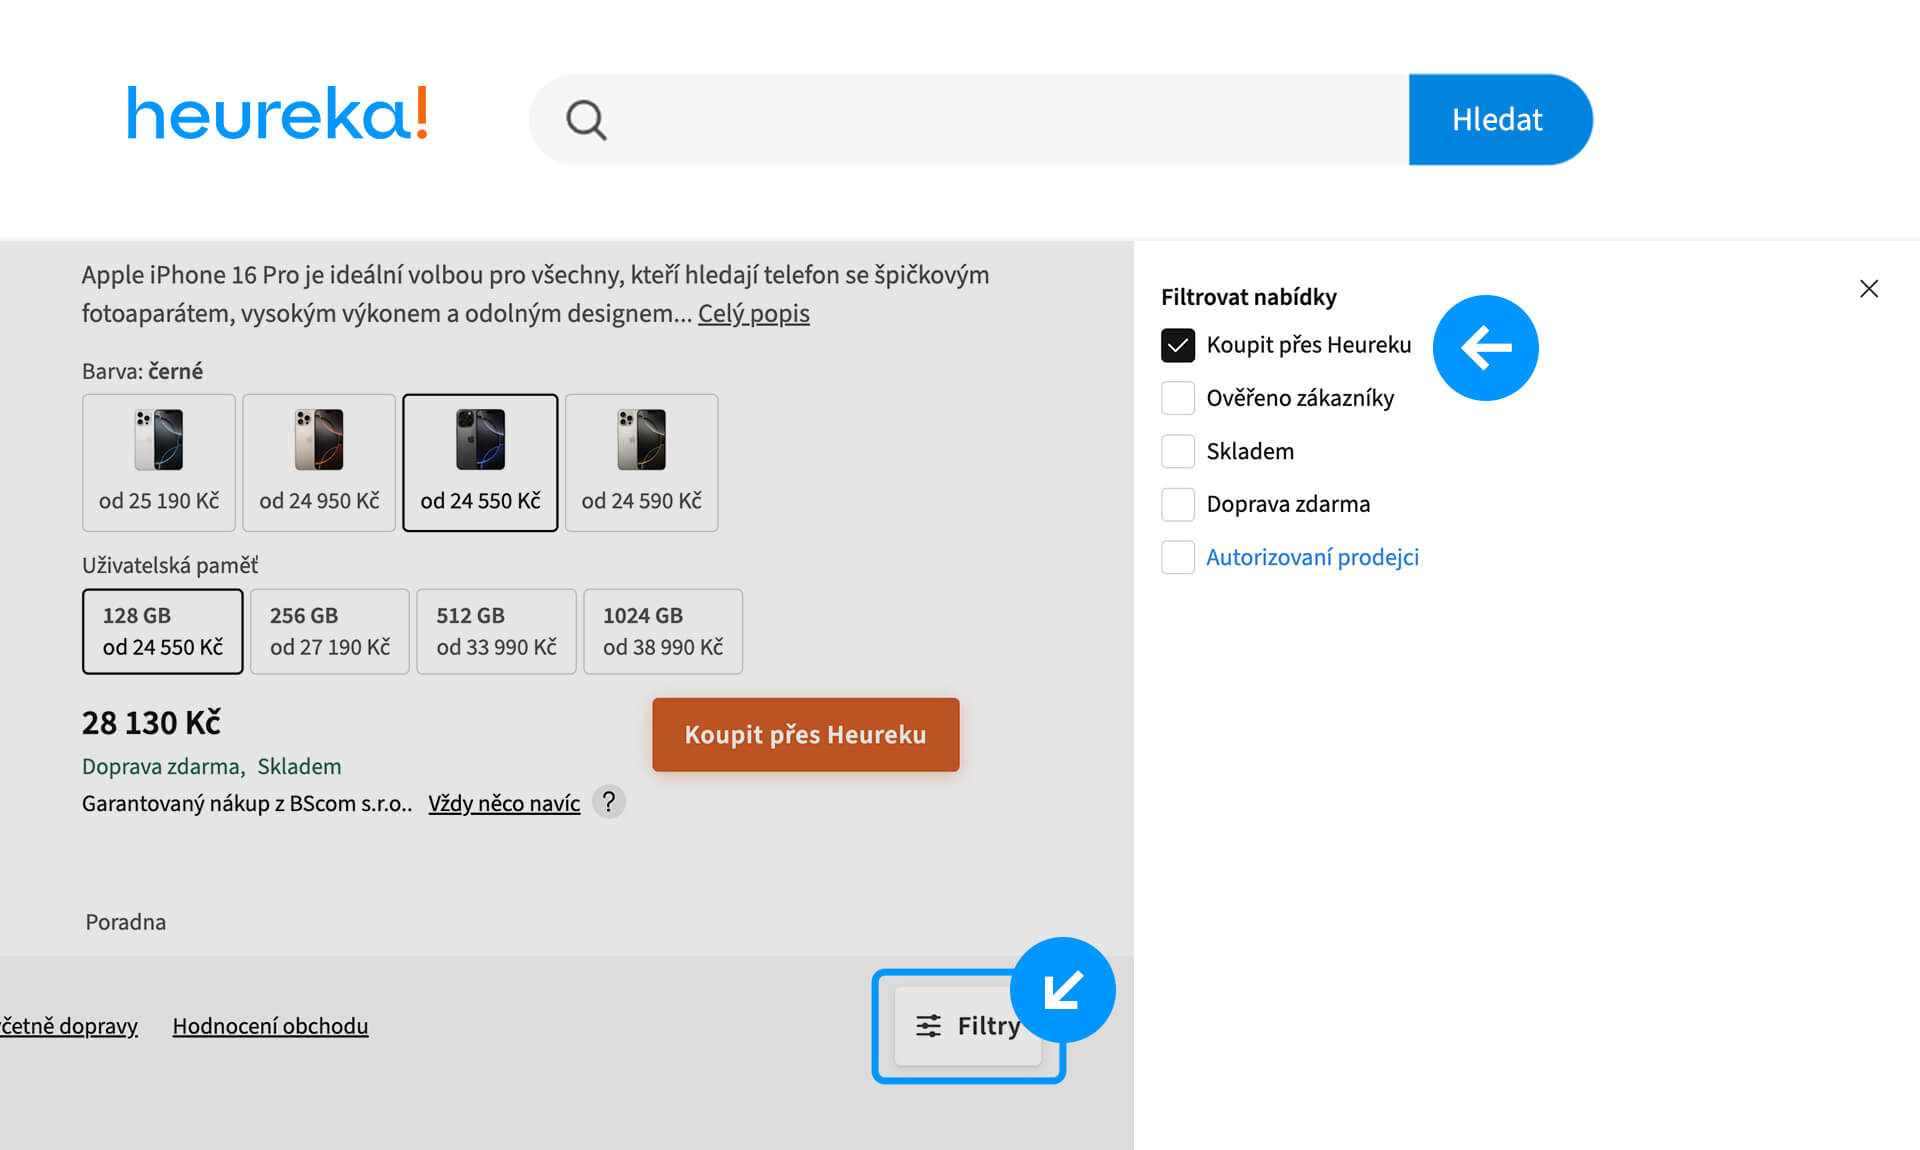This screenshot has height=1150, width=1920.
Task: Check the Skladem filter checkbox
Action: pyautogui.click(x=1178, y=451)
